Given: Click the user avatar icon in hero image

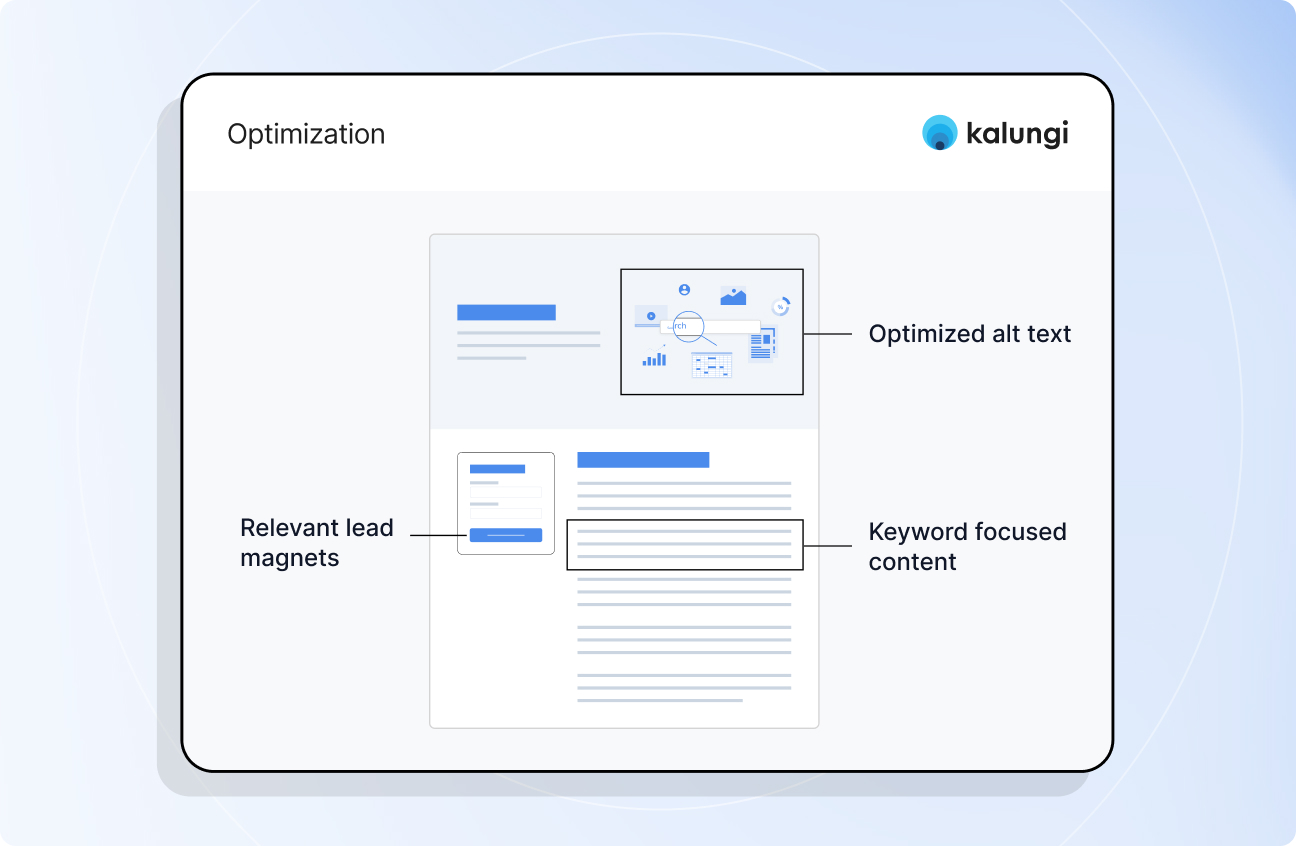Looking at the screenshot, I should [684, 289].
